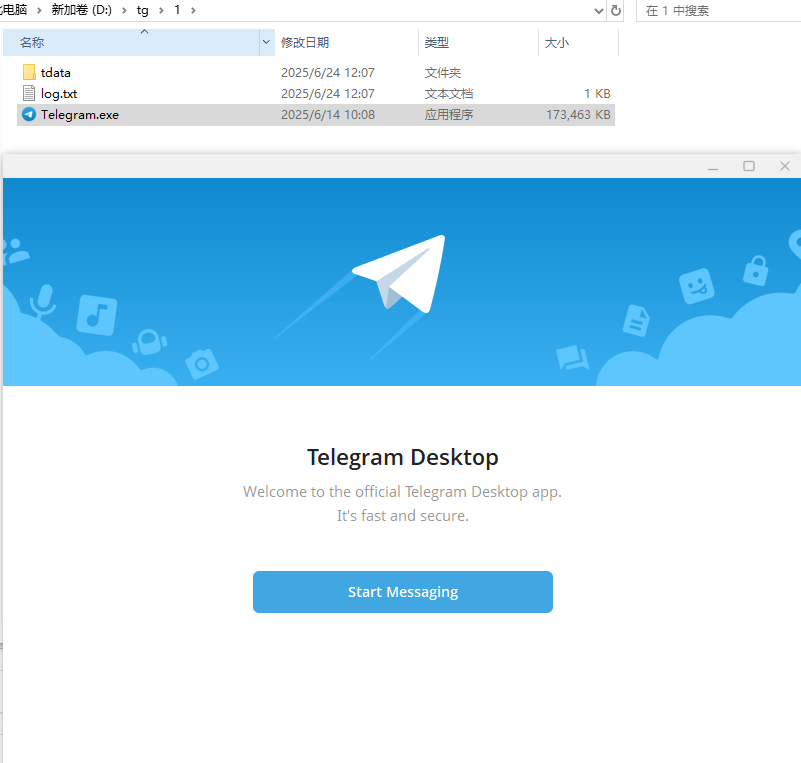Image resolution: width=801 pixels, height=763 pixels.
Task: Refresh the Explorer folder view
Action: click(616, 10)
